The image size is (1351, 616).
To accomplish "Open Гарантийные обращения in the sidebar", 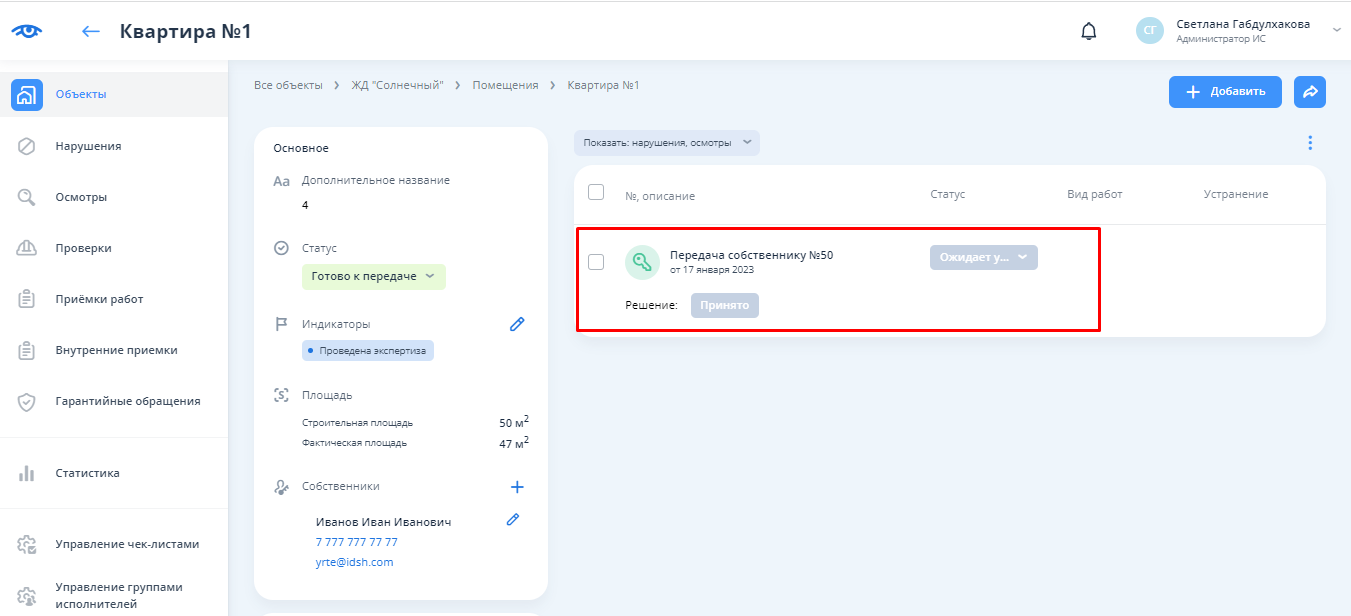I will tap(127, 401).
